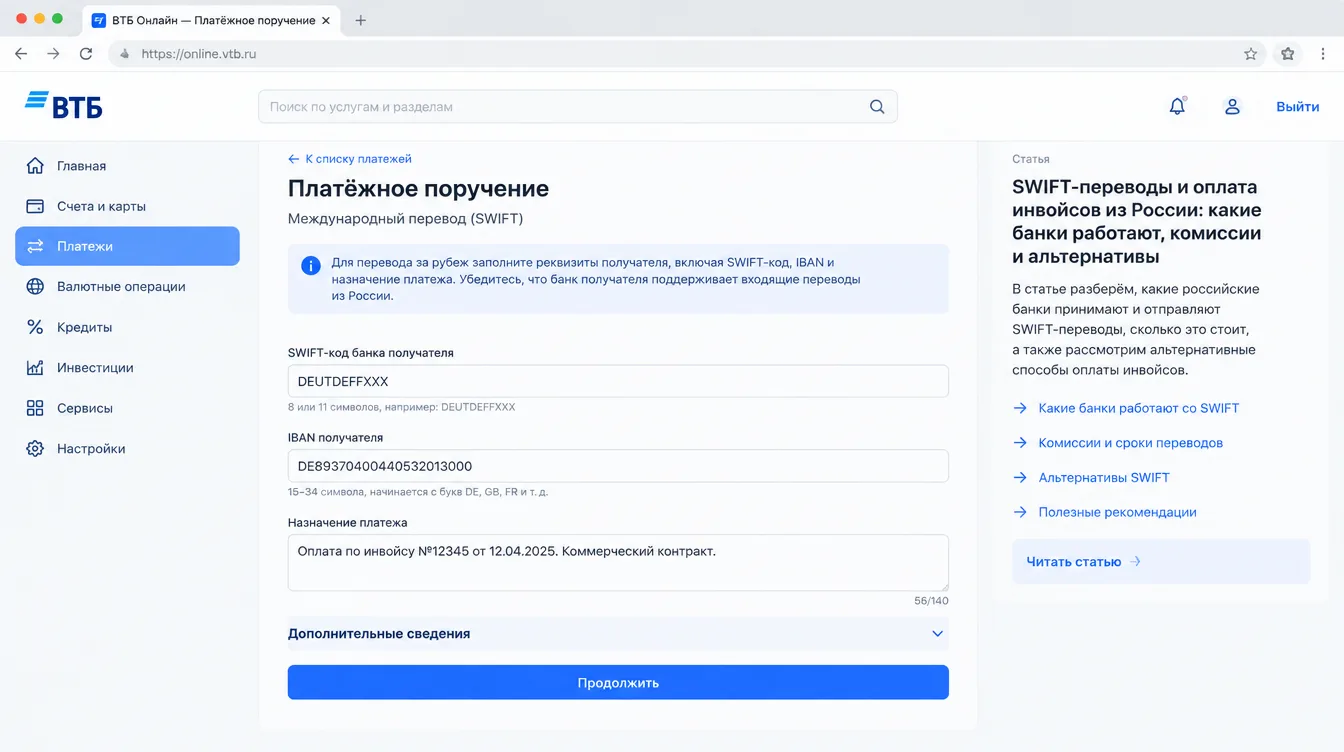Click search magnifier icon

877,107
